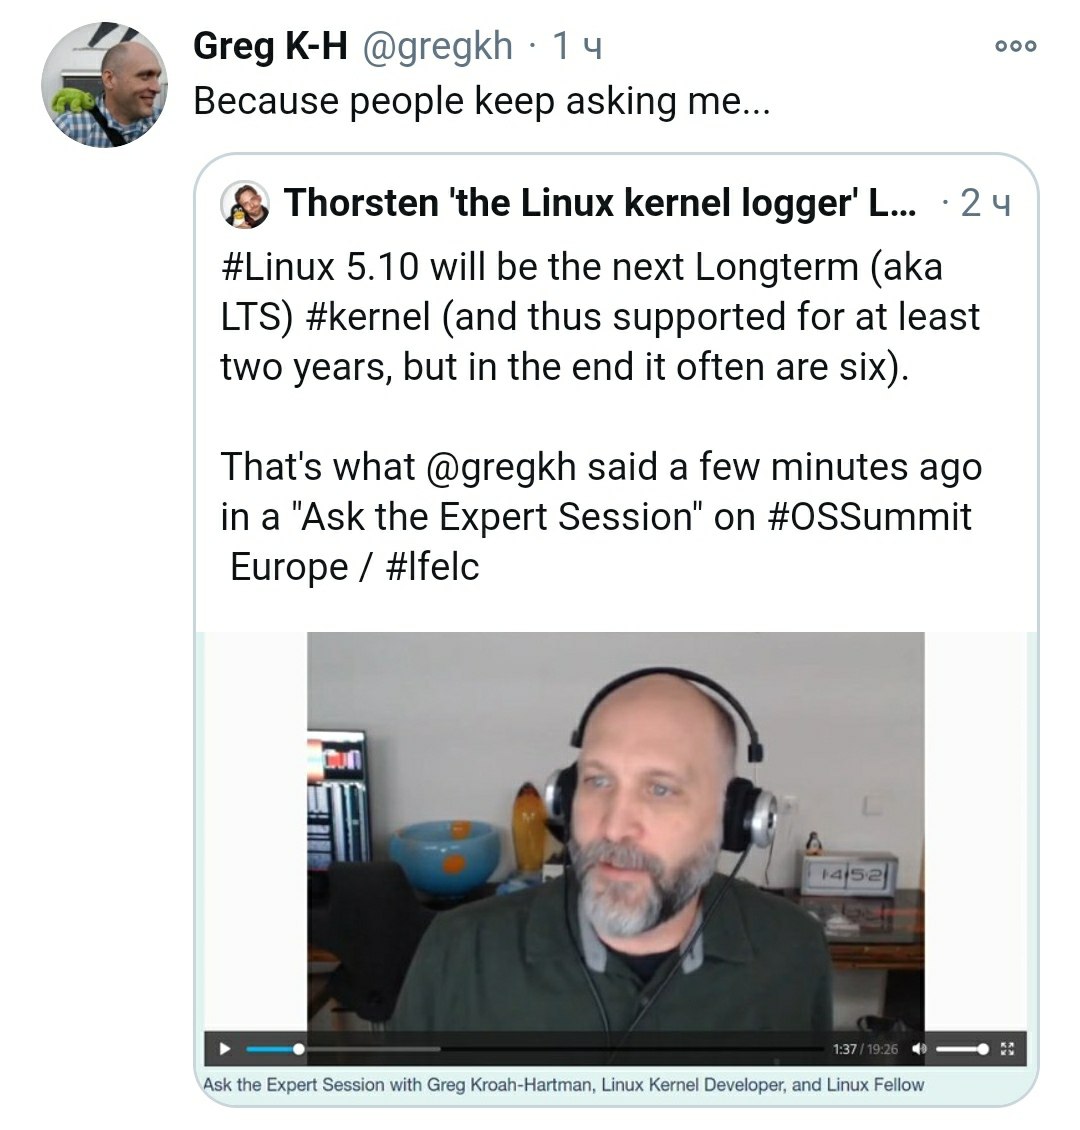This screenshot has width=1080, height=1130.
Task: Open the Greg K-H display name
Action: (x=270, y=47)
